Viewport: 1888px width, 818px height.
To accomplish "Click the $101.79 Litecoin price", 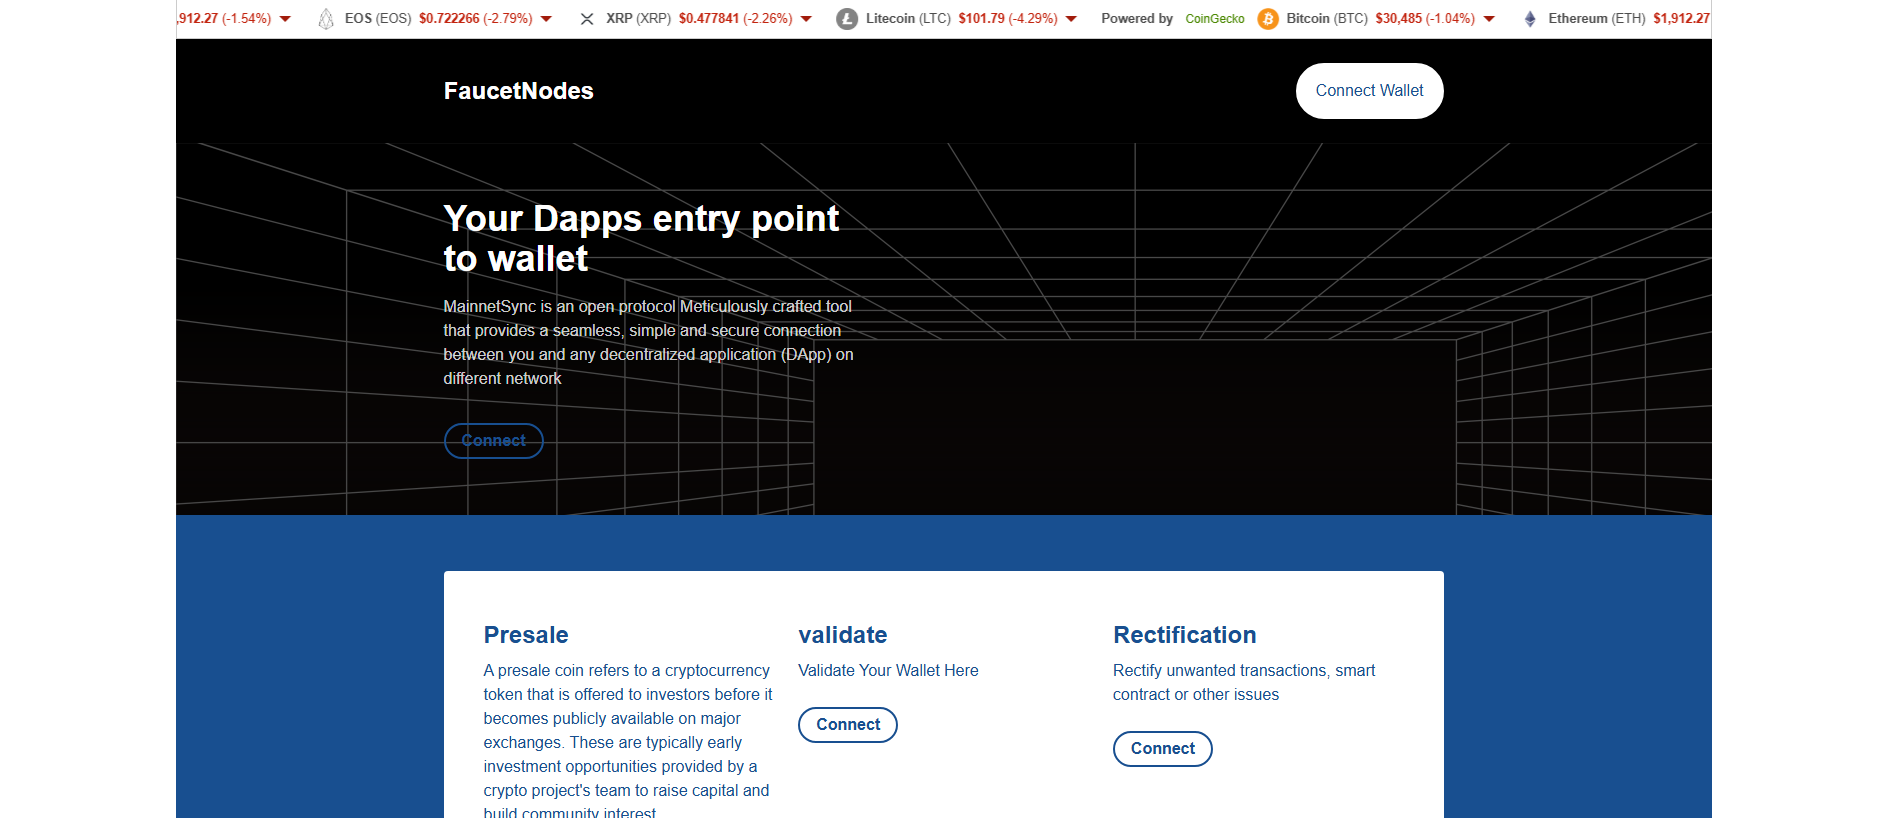I will (x=981, y=19).
